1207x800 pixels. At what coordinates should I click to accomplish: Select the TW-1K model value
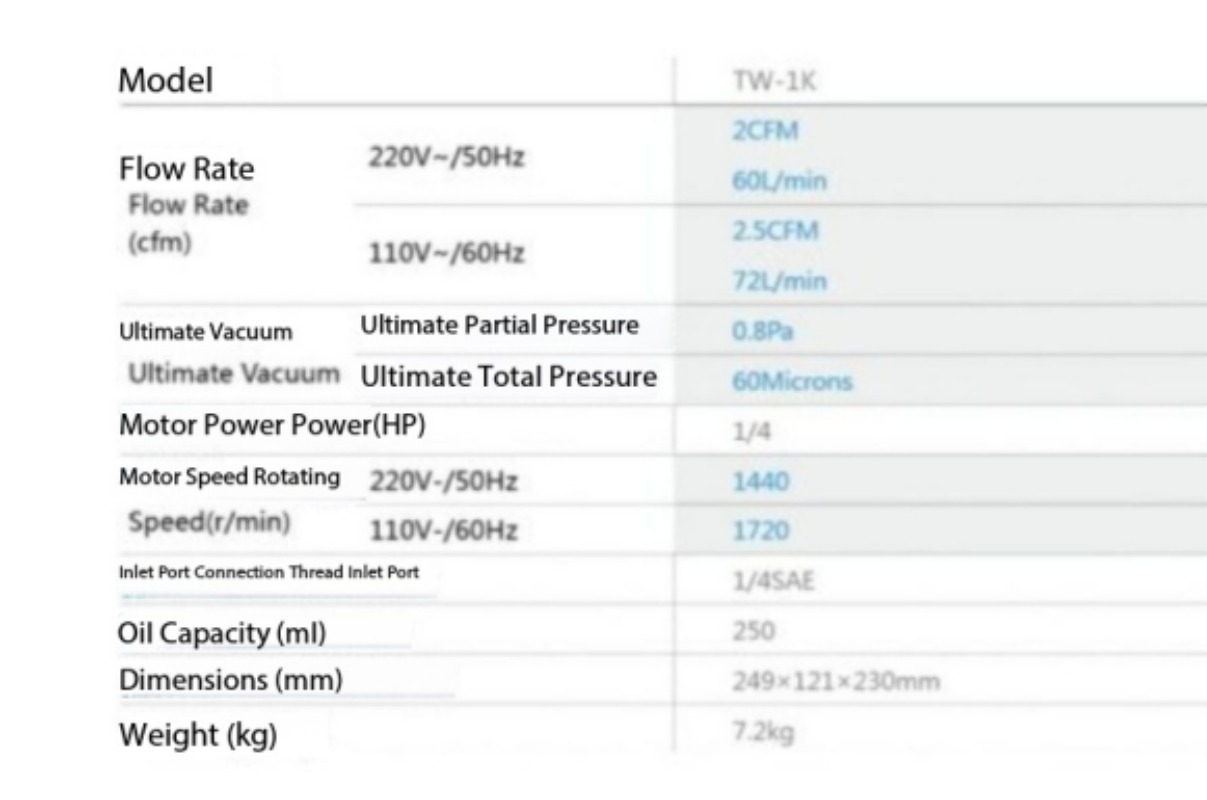[x=762, y=83]
